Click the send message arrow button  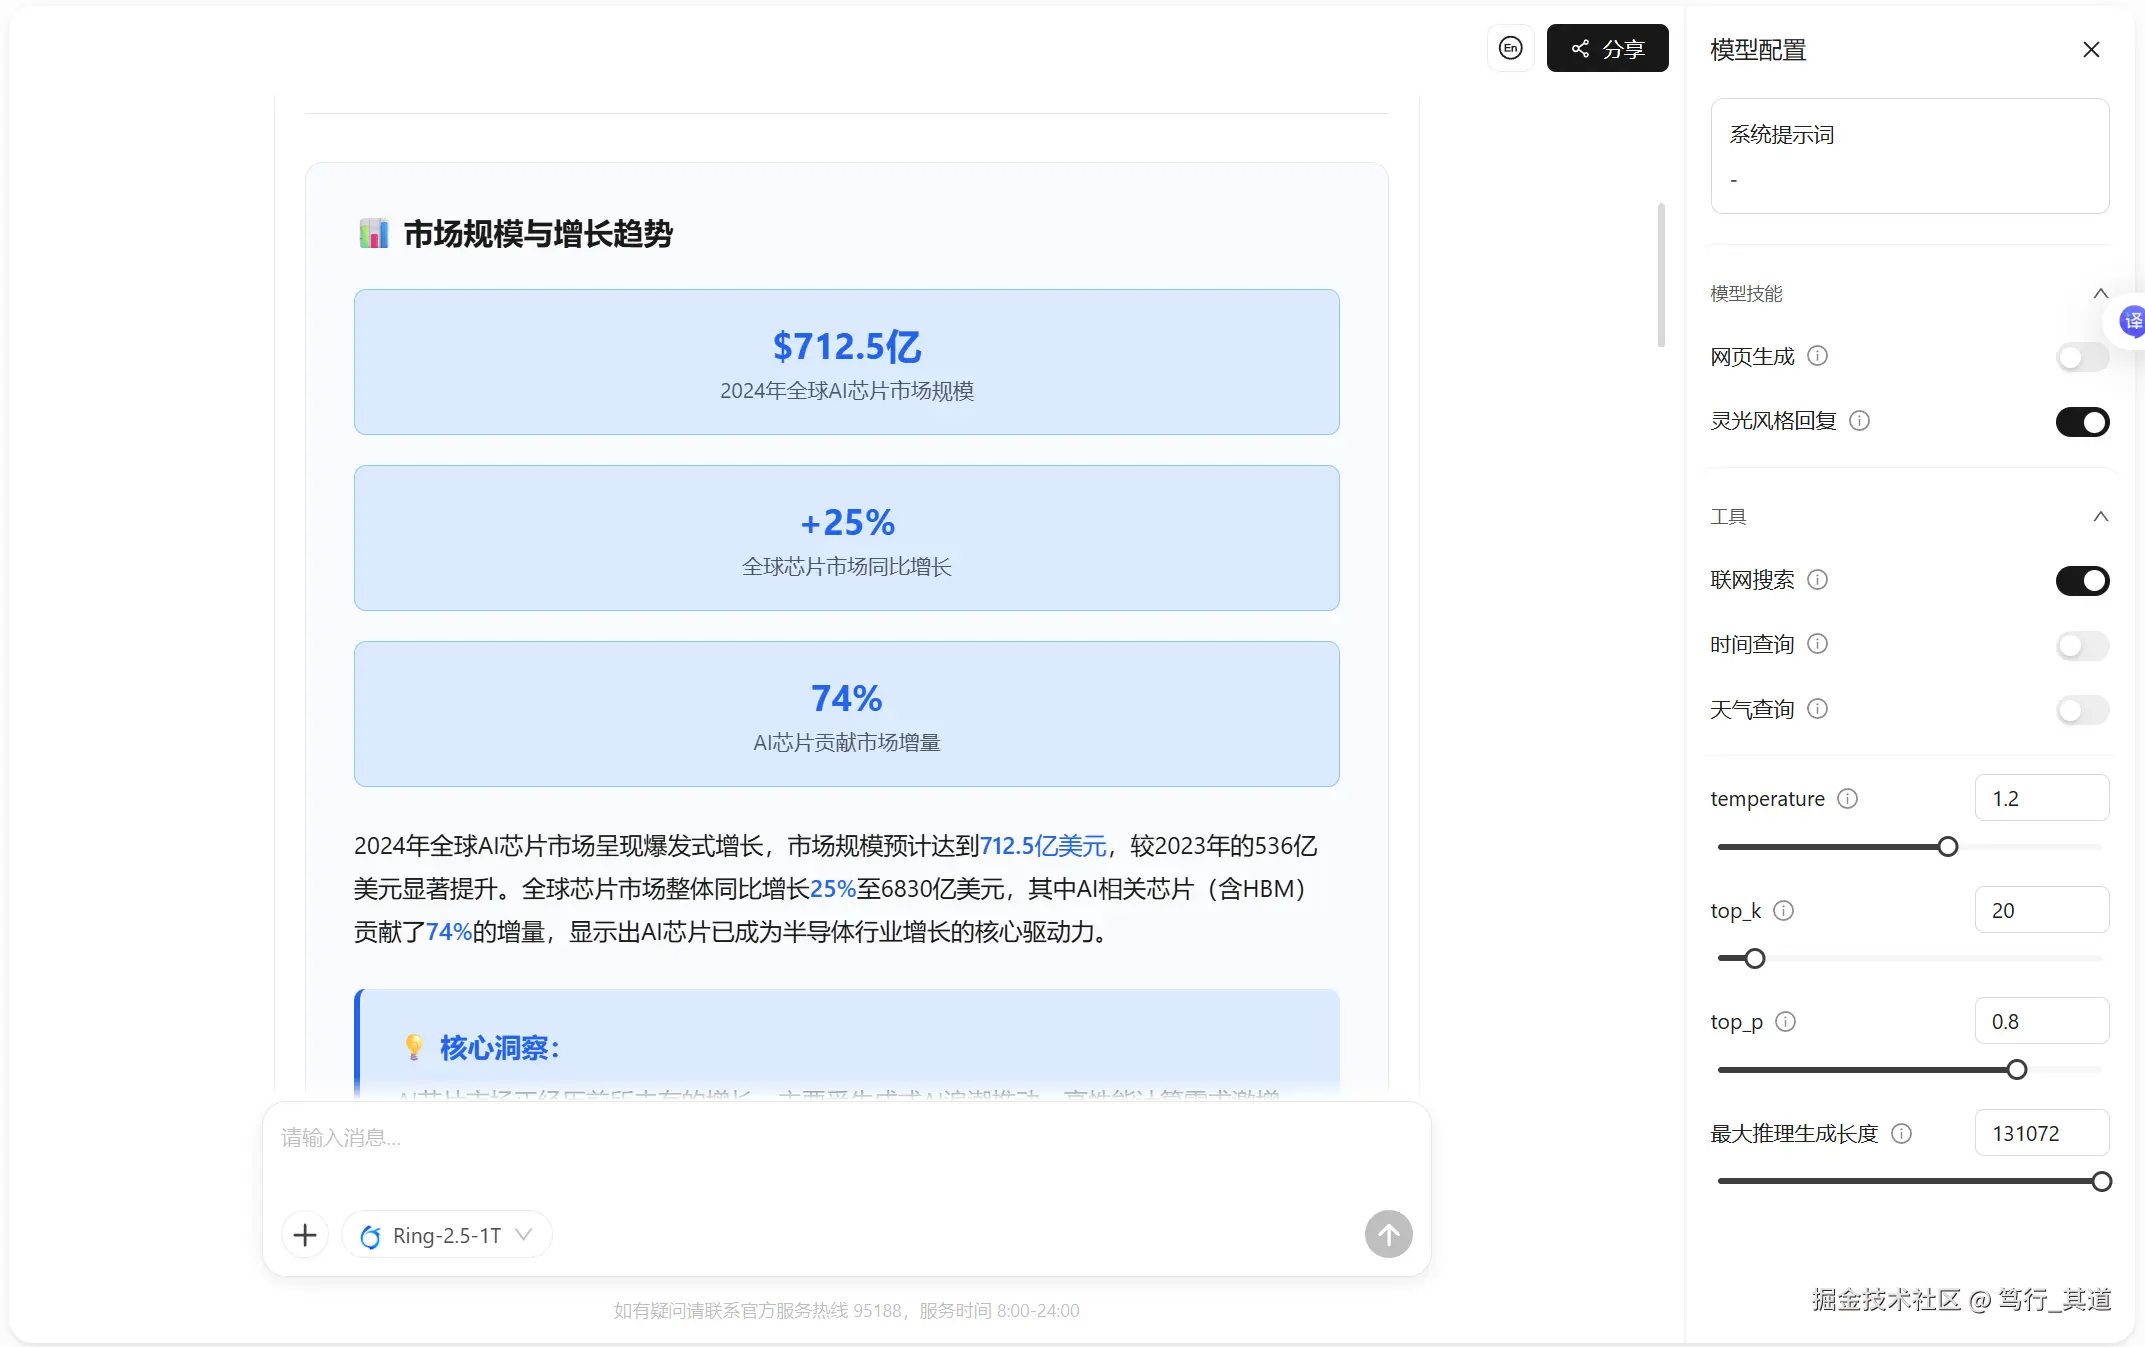click(1388, 1235)
